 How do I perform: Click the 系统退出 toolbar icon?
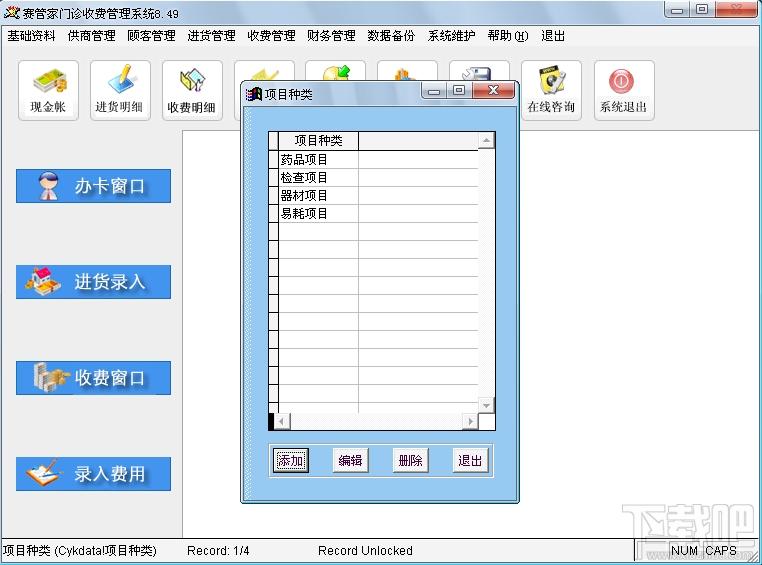tap(623, 90)
